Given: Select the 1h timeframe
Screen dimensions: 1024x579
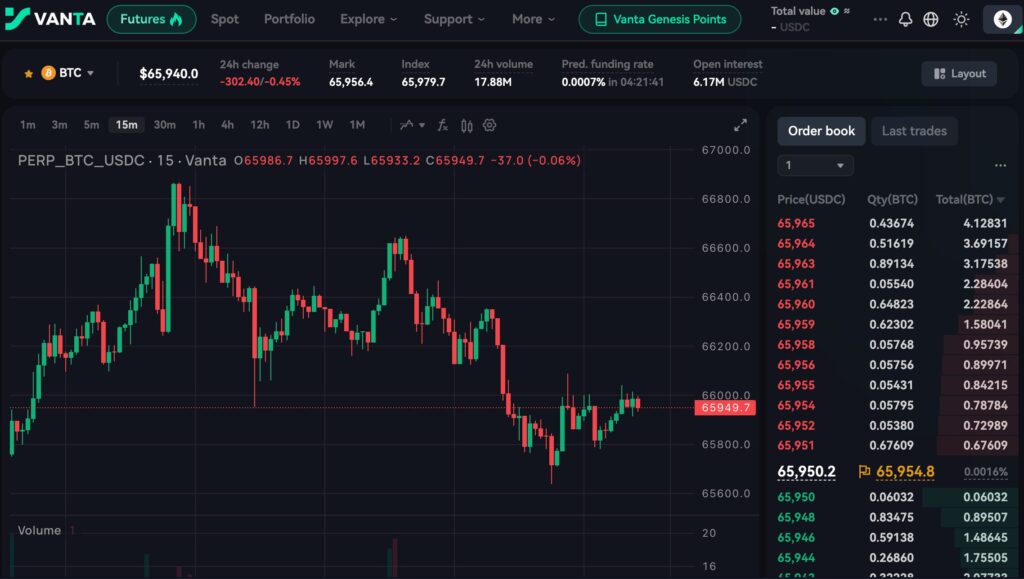Looking at the screenshot, I should (199, 125).
